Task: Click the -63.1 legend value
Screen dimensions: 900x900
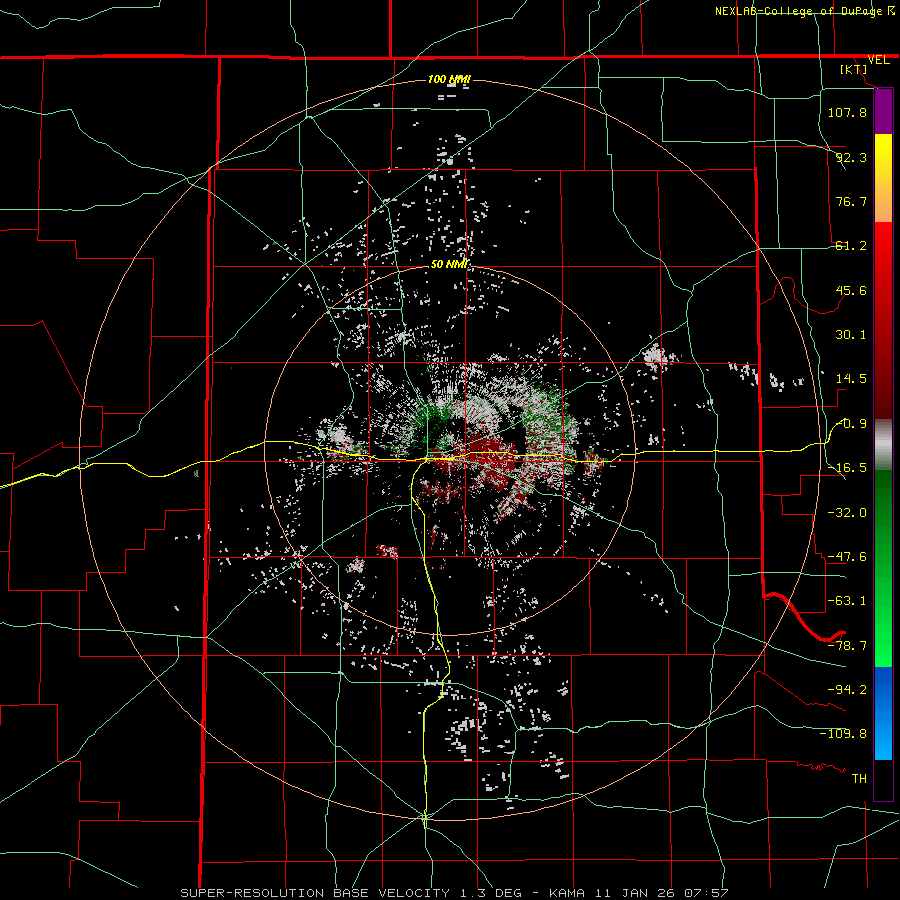Action: click(847, 601)
